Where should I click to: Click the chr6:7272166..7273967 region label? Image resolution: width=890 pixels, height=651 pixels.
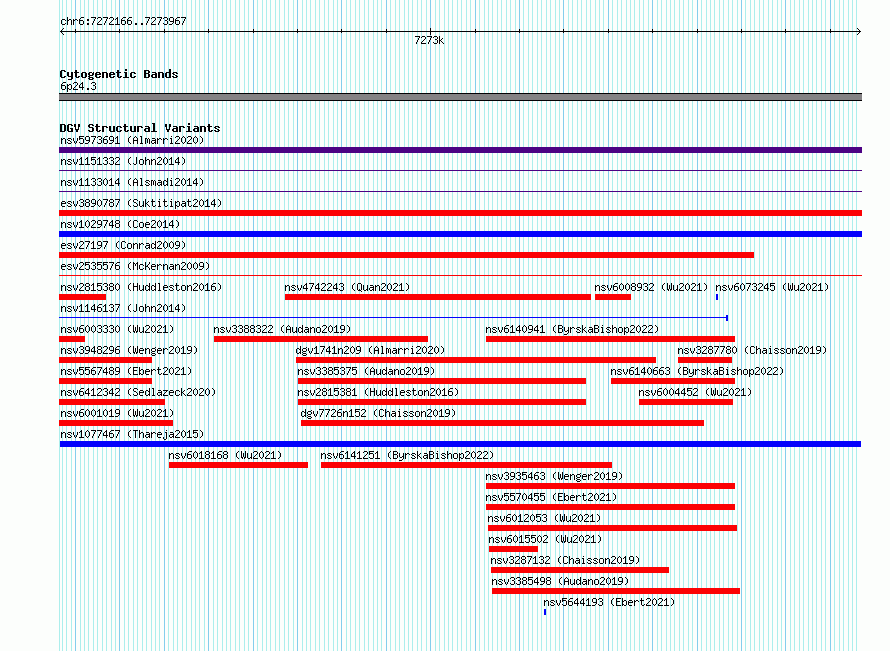tap(123, 21)
